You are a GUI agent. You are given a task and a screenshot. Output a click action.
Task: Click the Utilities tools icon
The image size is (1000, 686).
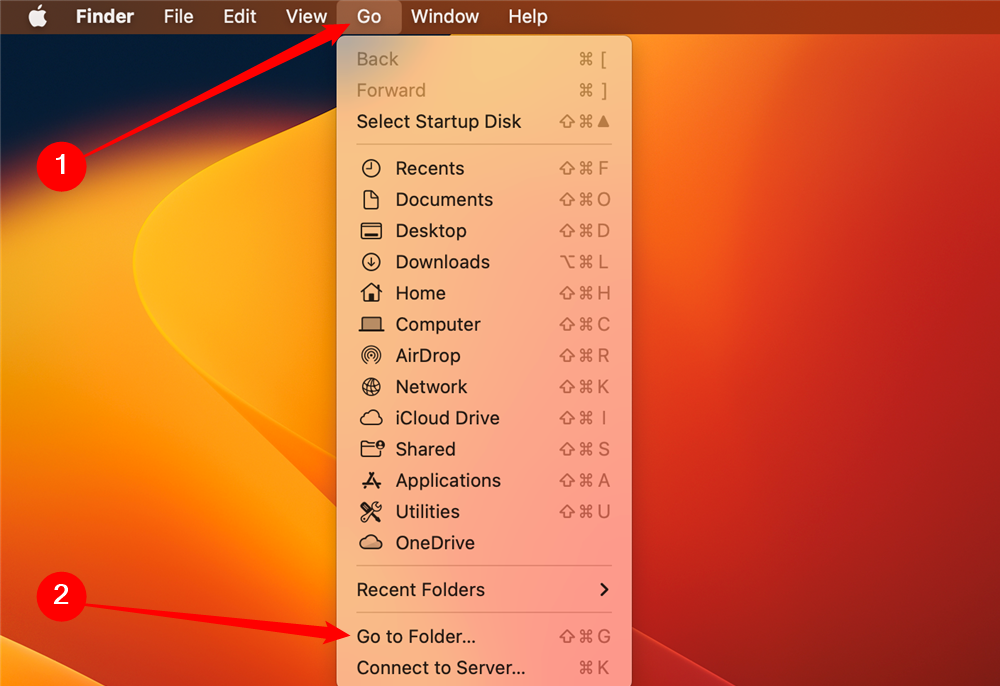(x=371, y=511)
